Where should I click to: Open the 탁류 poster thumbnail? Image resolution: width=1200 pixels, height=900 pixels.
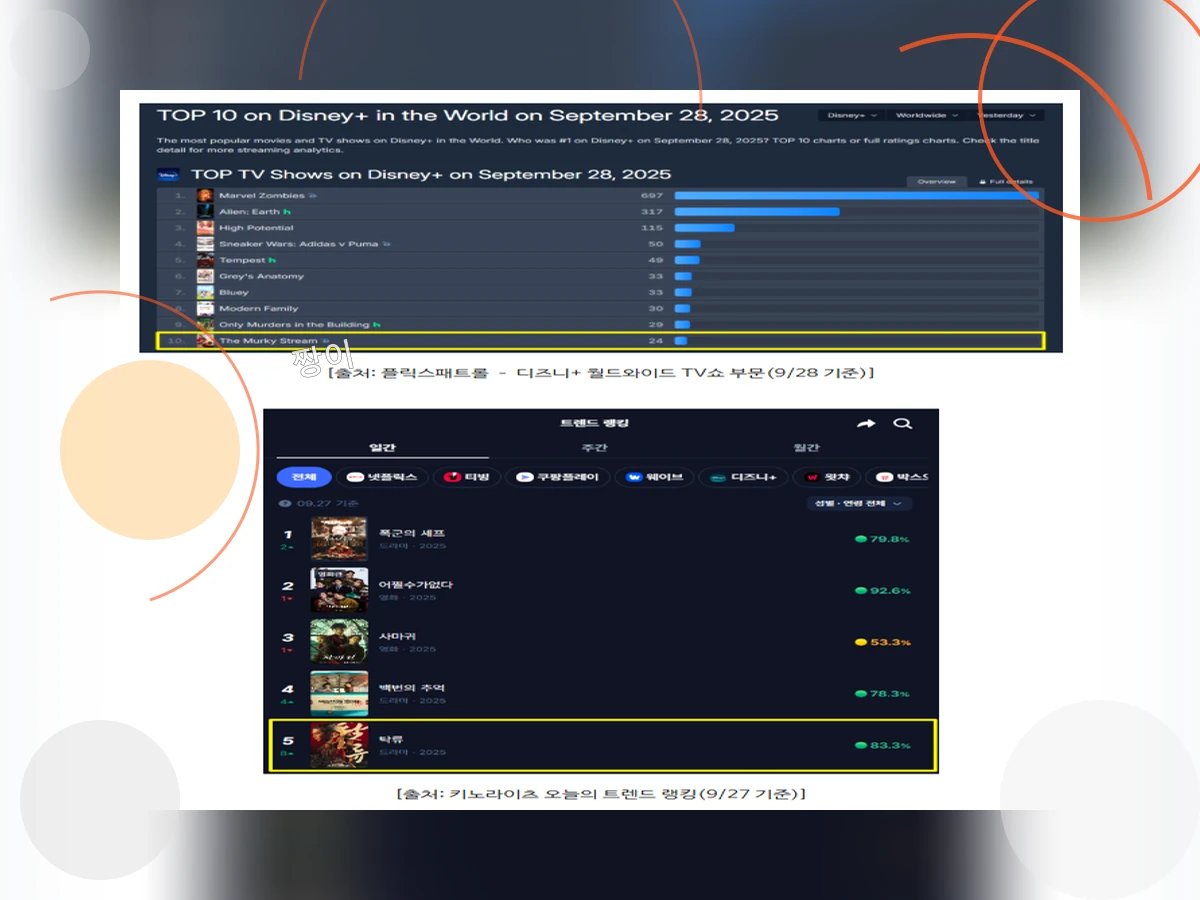pos(339,745)
